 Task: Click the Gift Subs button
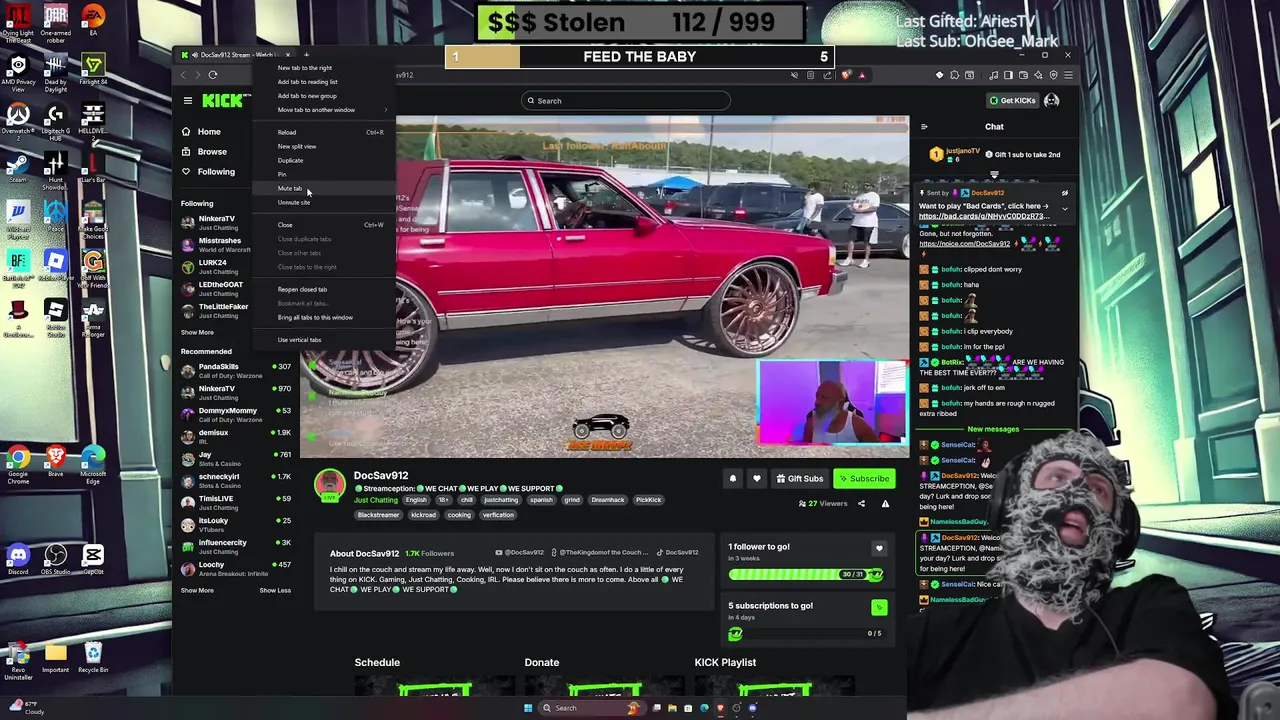[x=800, y=479]
